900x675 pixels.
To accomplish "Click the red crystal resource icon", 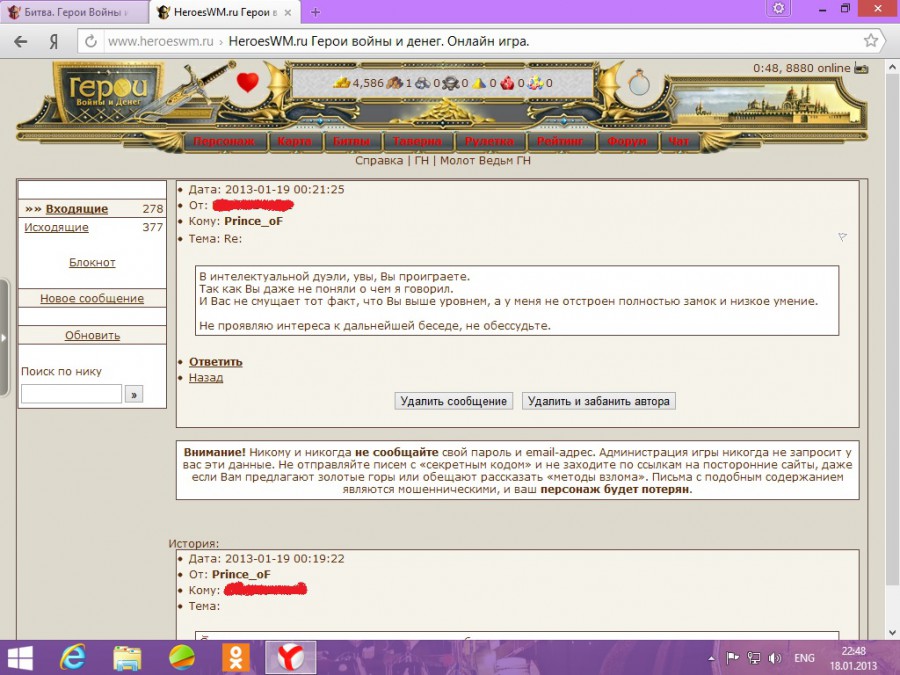I will [507, 83].
